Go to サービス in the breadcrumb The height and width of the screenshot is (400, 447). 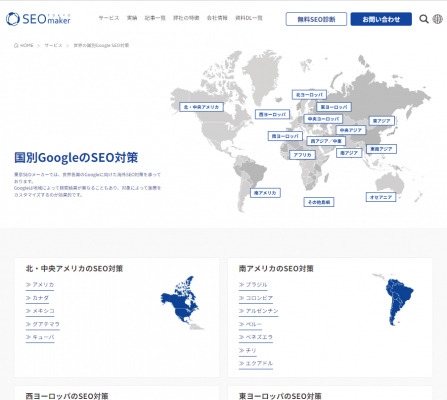click(53, 45)
